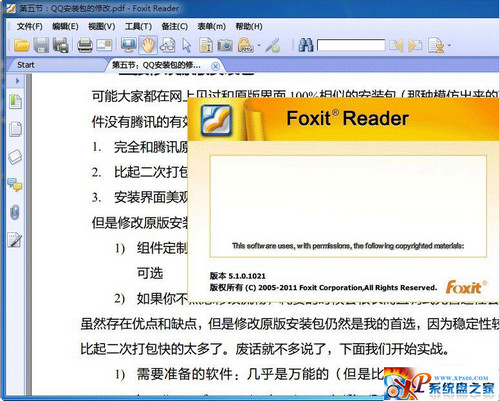This screenshot has width=500, height=401.
Task: Click the Find Previous arrow icon
Action: (x=396, y=45)
